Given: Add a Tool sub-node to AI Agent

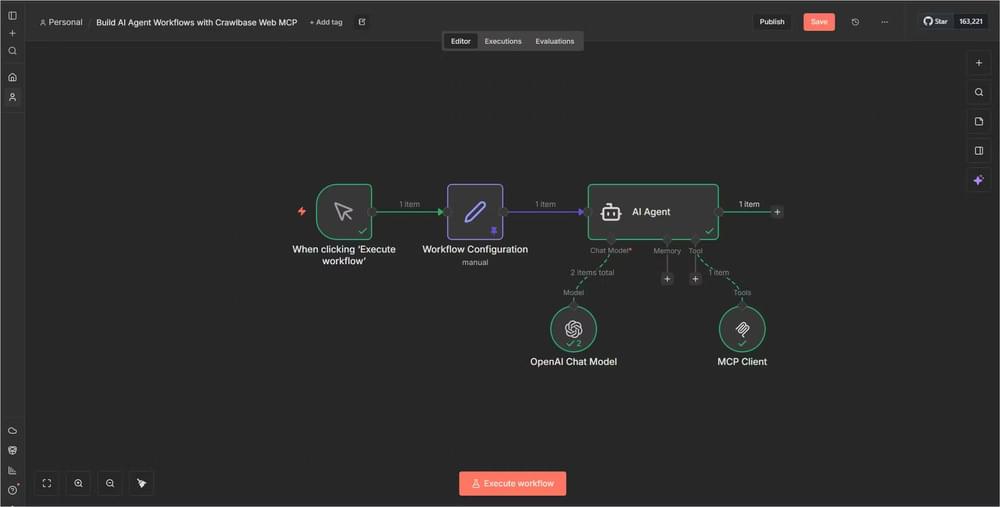Looking at the screenshot, I should pyautogui.click(x=696, y=279).
